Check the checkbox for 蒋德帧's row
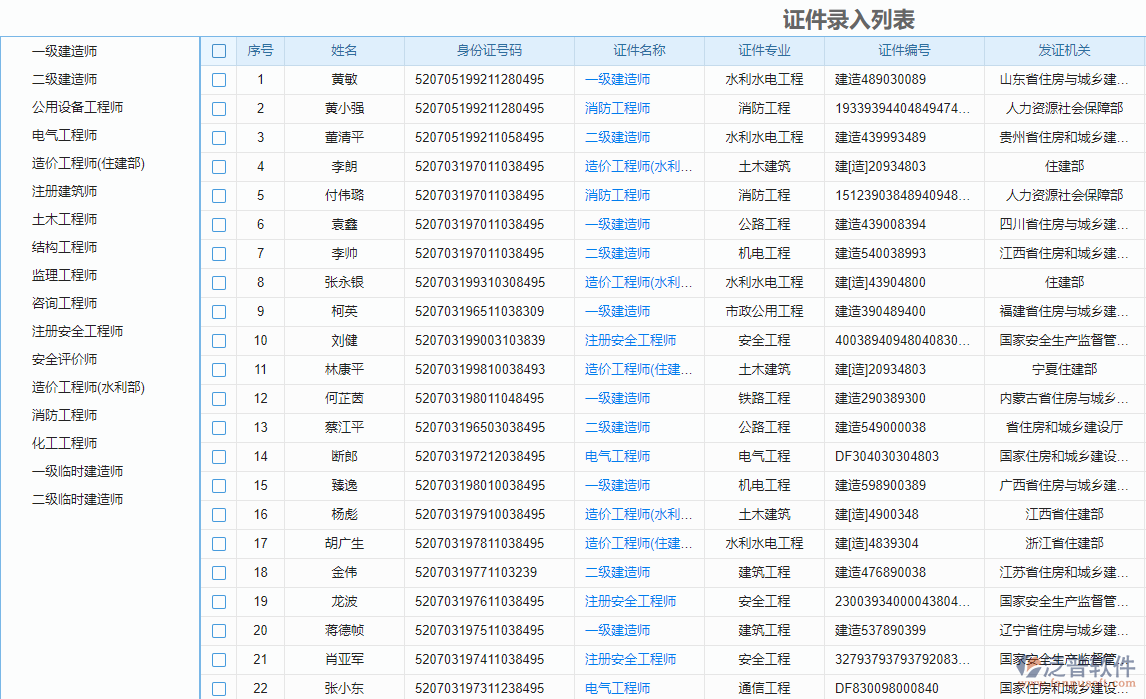The image size is (1146, 699). (x=218, y=630)
